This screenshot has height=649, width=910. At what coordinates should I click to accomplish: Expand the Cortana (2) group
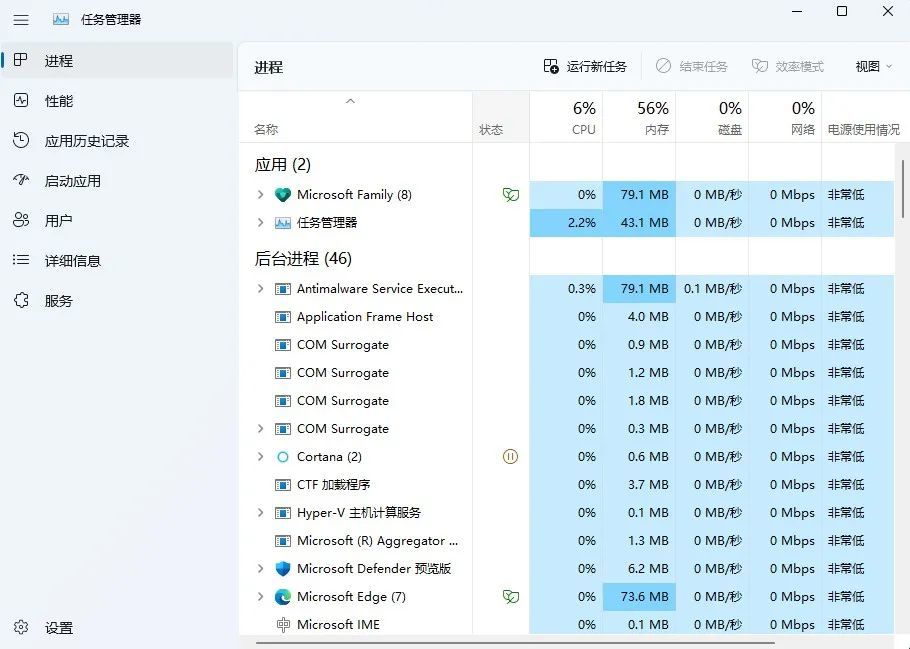[x=260, y=457]
